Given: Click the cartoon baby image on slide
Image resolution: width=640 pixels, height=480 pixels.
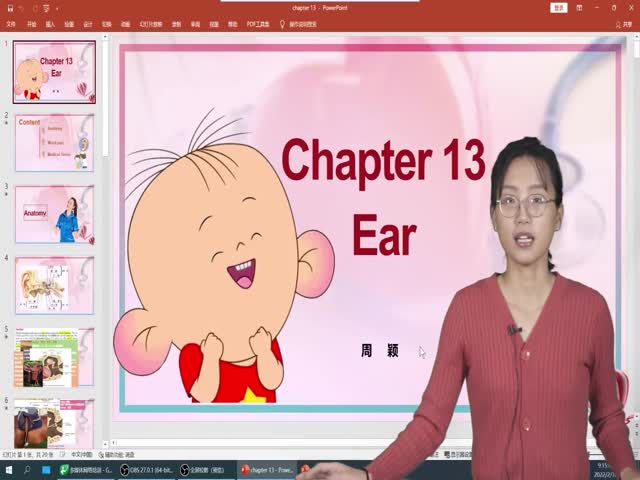Looking at the screenshot, I should [x=224, y=257].
